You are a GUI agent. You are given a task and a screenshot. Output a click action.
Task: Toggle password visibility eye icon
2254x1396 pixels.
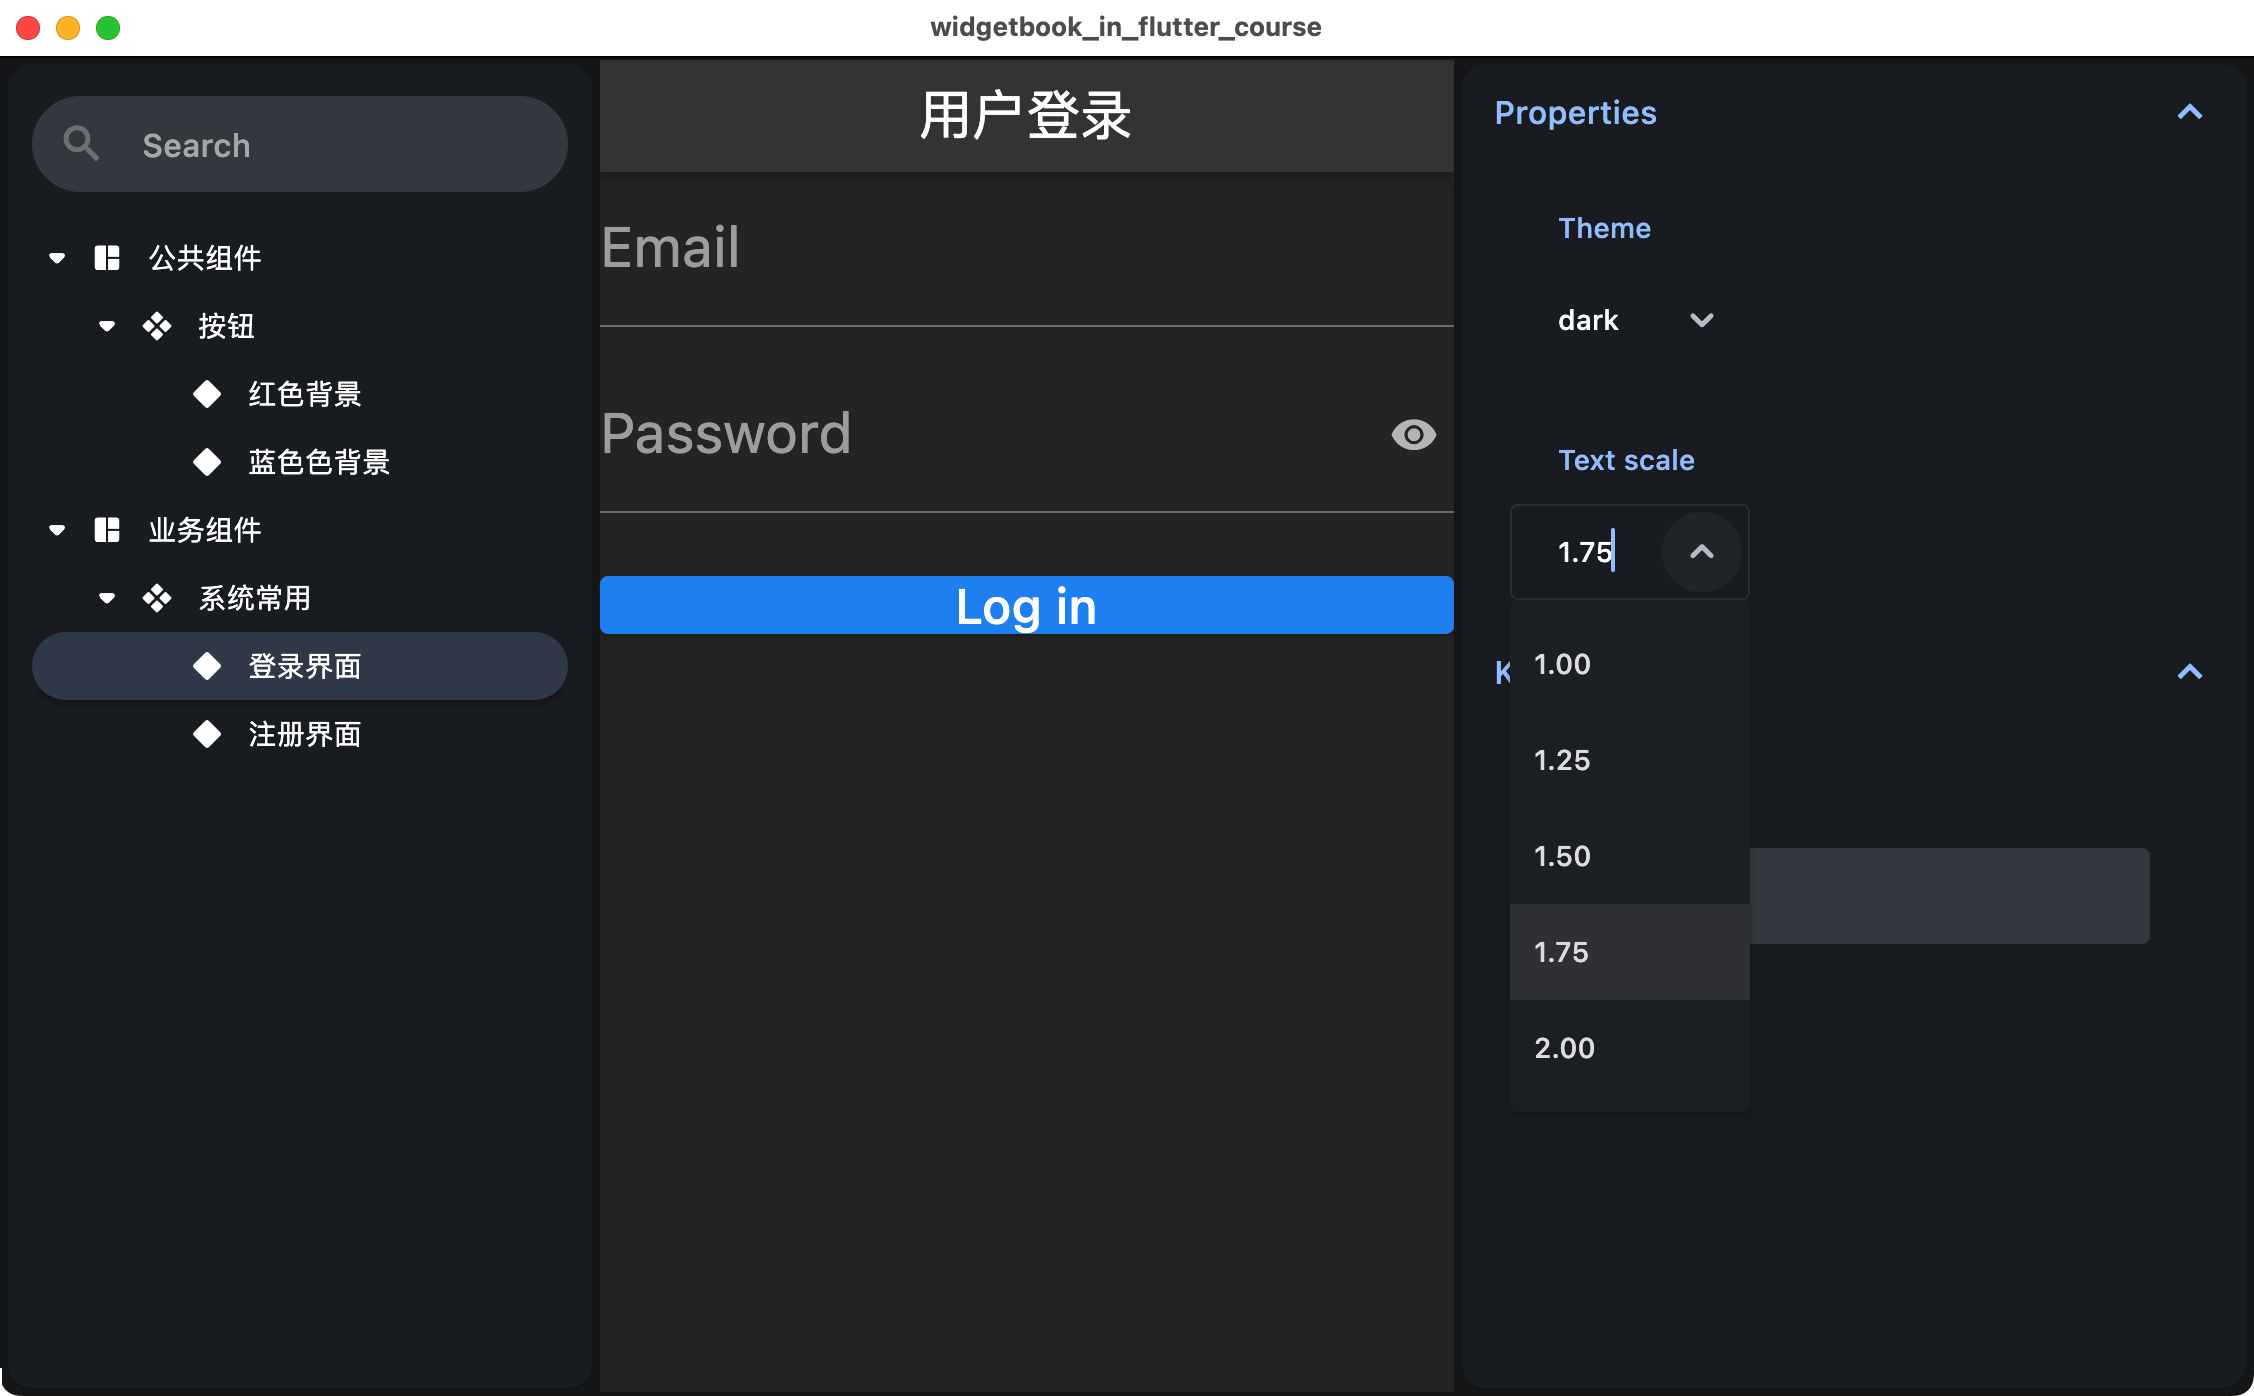pos(1413,434)
